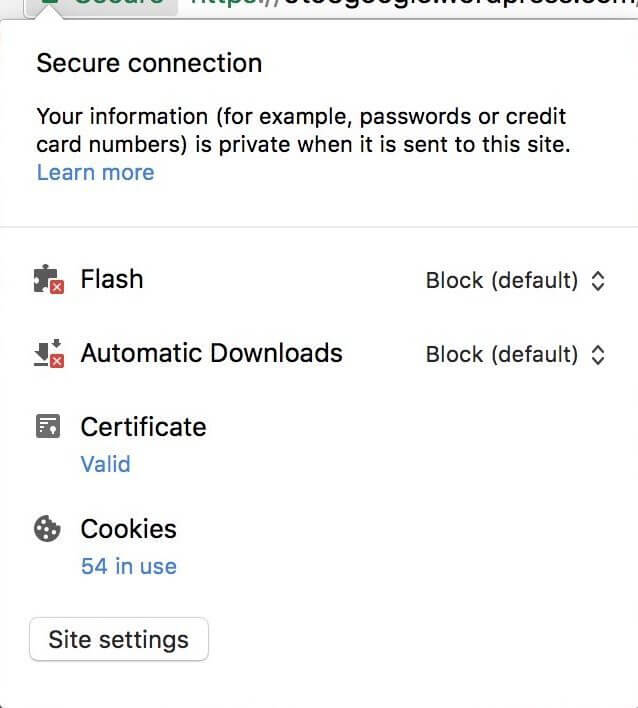Click the Flash label text
Viewport: 638px width, 708px height.
[x=111, y=279]
